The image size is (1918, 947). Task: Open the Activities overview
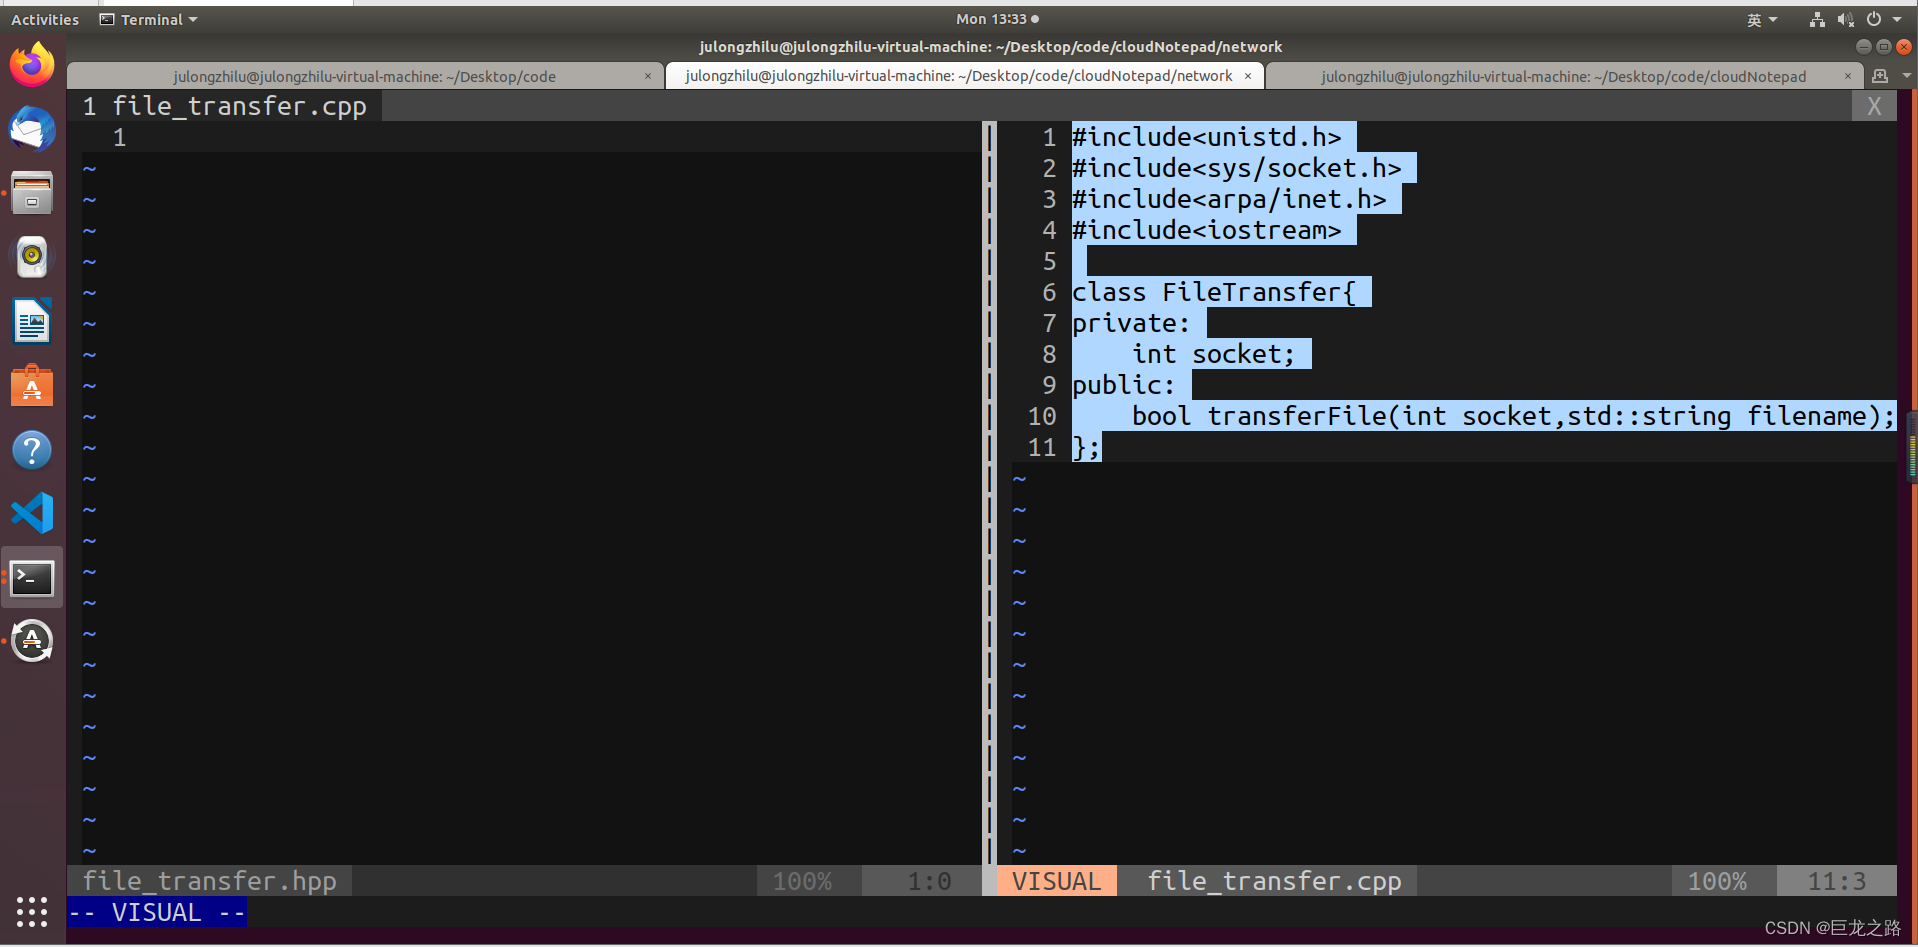[x=45, y=19]
